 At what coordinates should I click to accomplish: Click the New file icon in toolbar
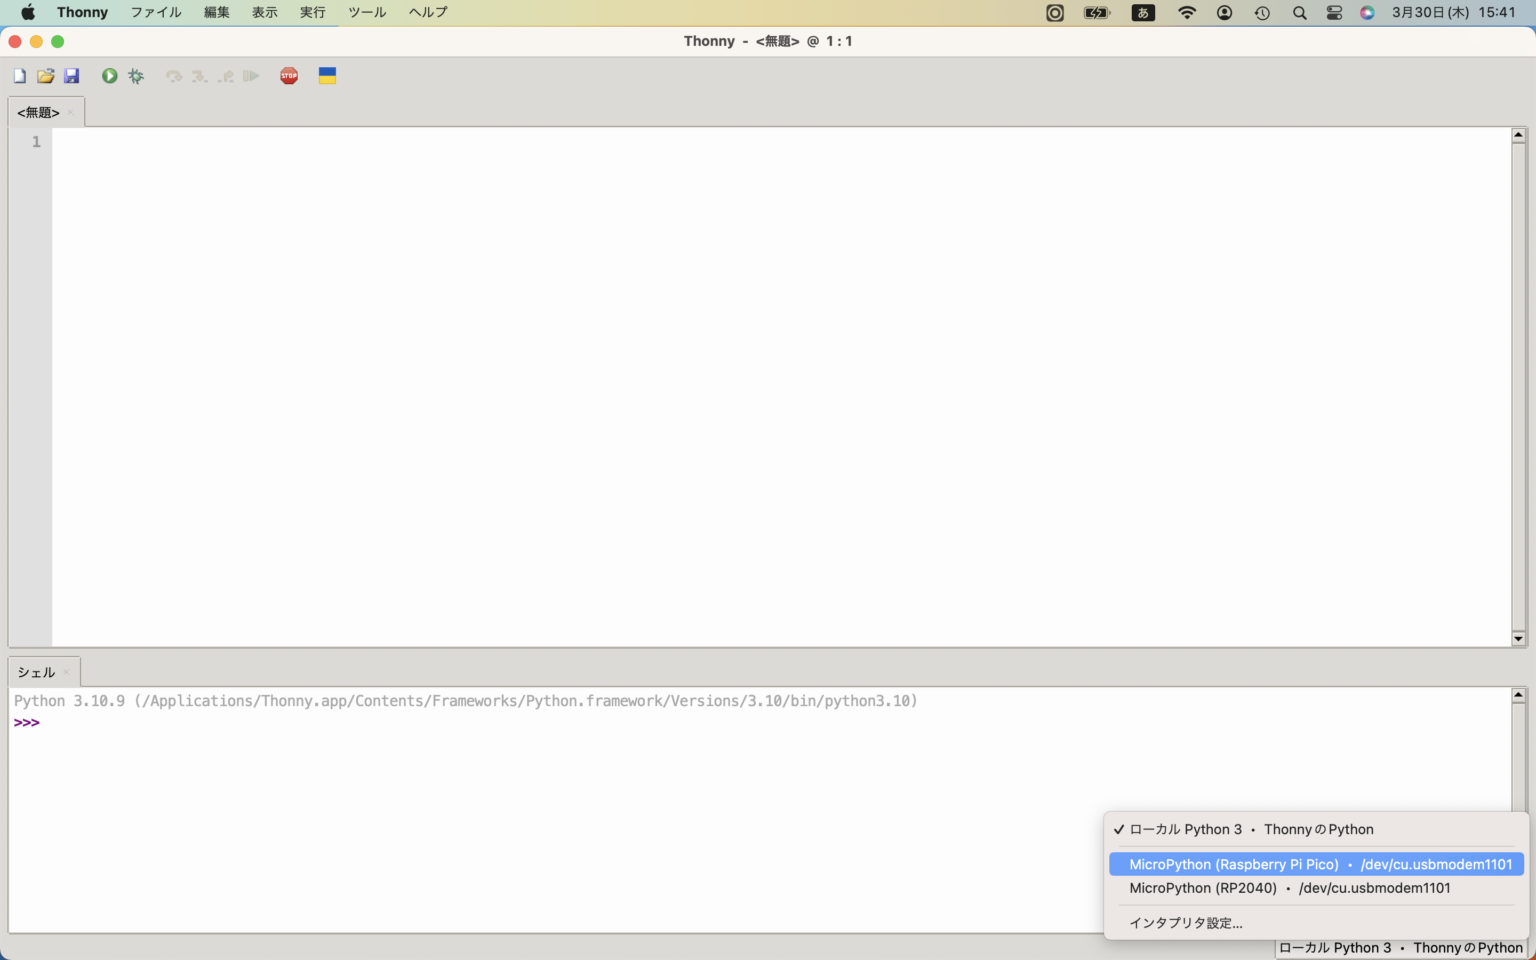(x=19, y=76)
